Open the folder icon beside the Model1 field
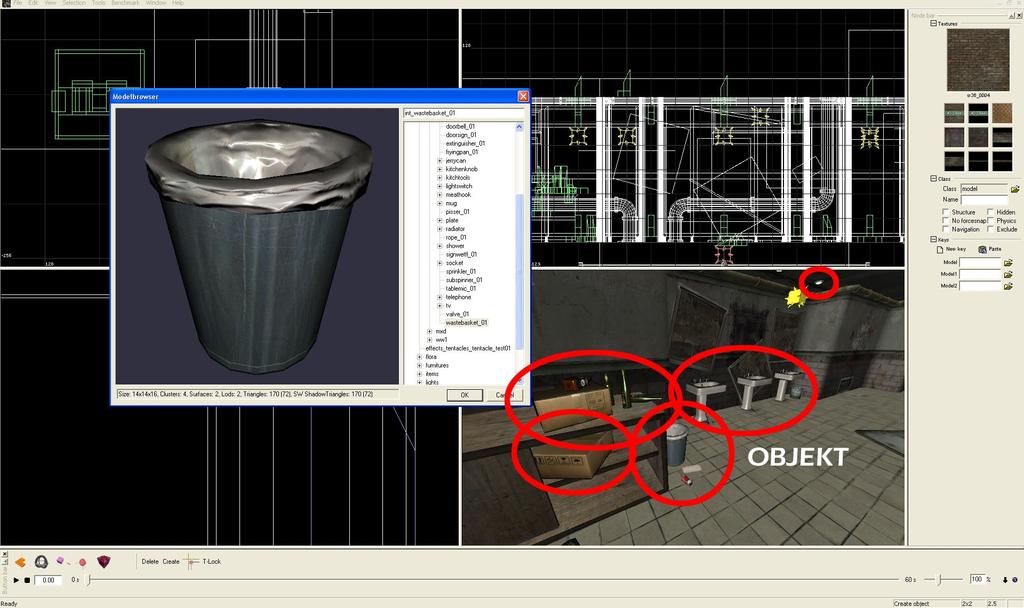1024x608 pixels. tap(1008, 274)
